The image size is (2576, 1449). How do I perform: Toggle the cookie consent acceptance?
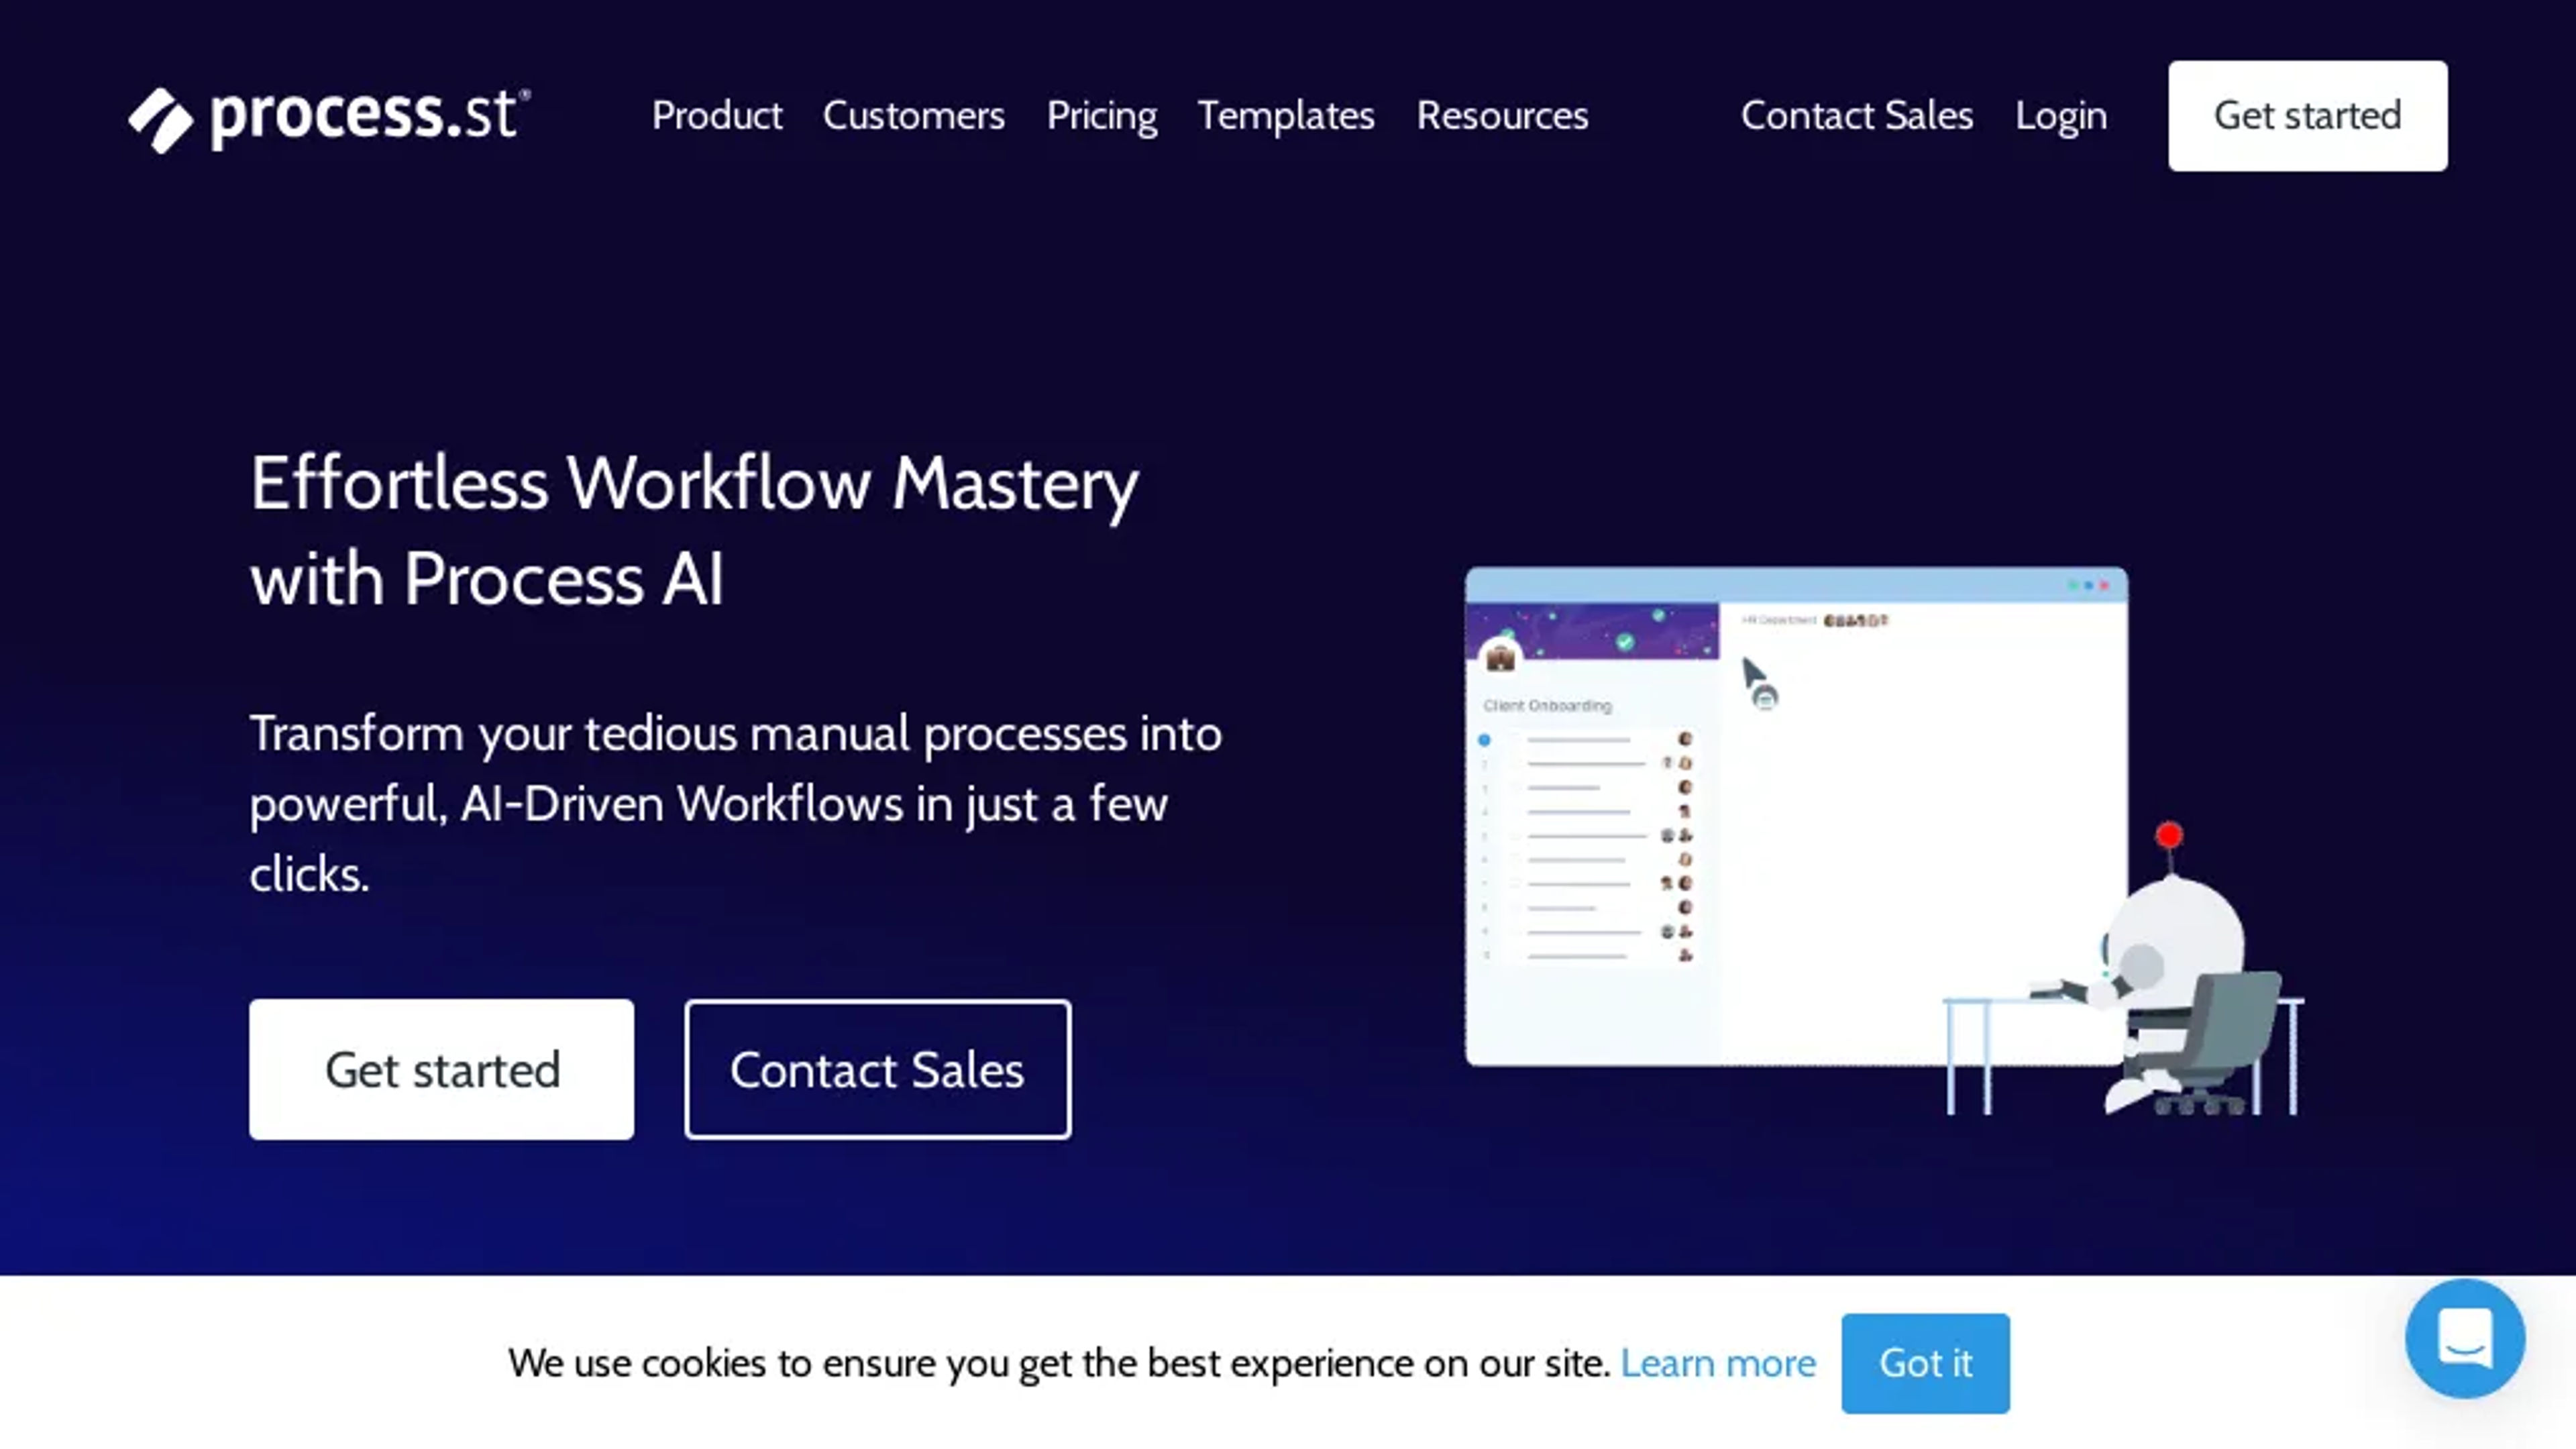1925,1362
